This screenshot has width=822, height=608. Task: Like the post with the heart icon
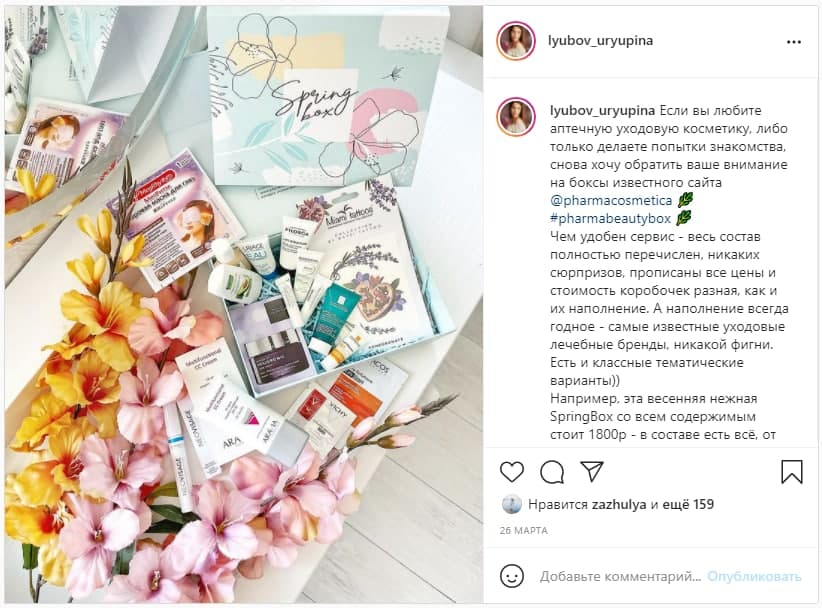pyautogui.click(x=512, y=472)
